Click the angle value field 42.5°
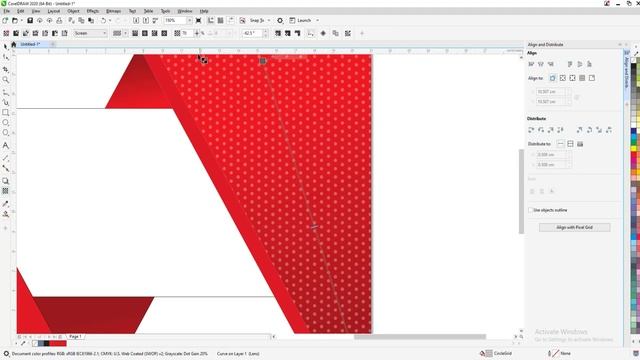This screenshot has width=640, height=360. pos(252,33)
